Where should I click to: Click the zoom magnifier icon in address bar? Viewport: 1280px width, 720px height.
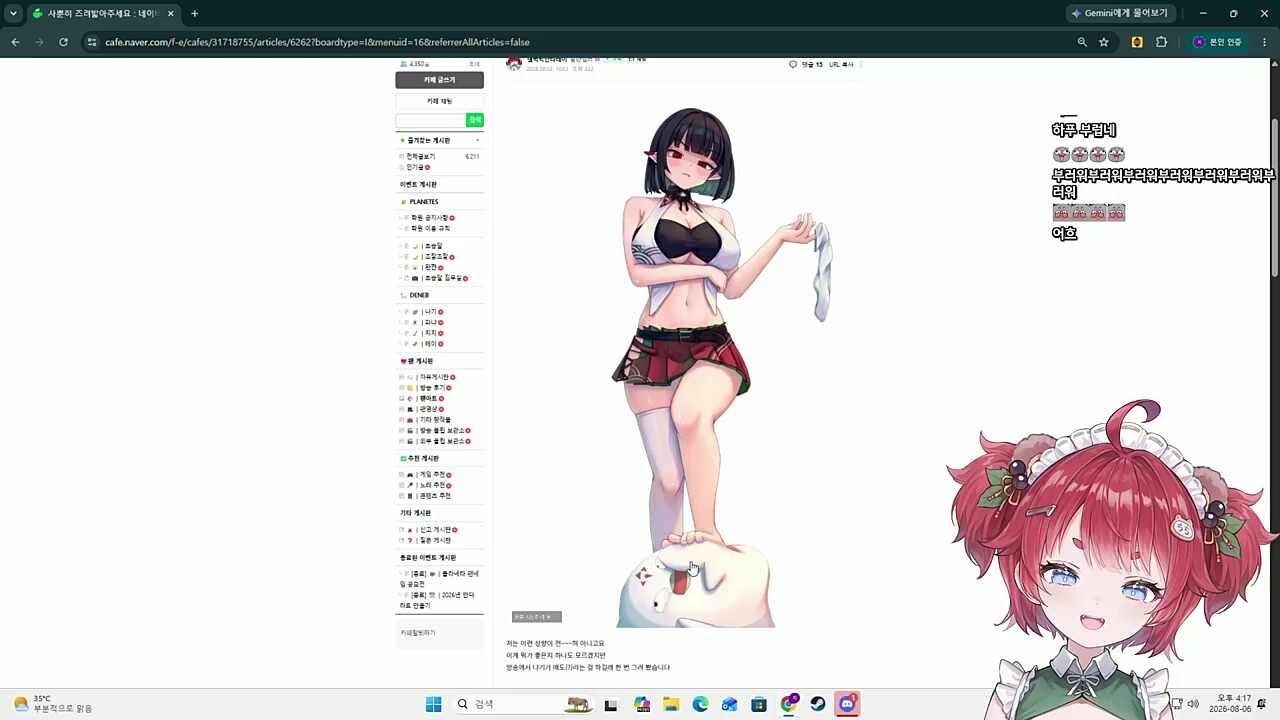pyautogui.click(x=1082, y=42)
